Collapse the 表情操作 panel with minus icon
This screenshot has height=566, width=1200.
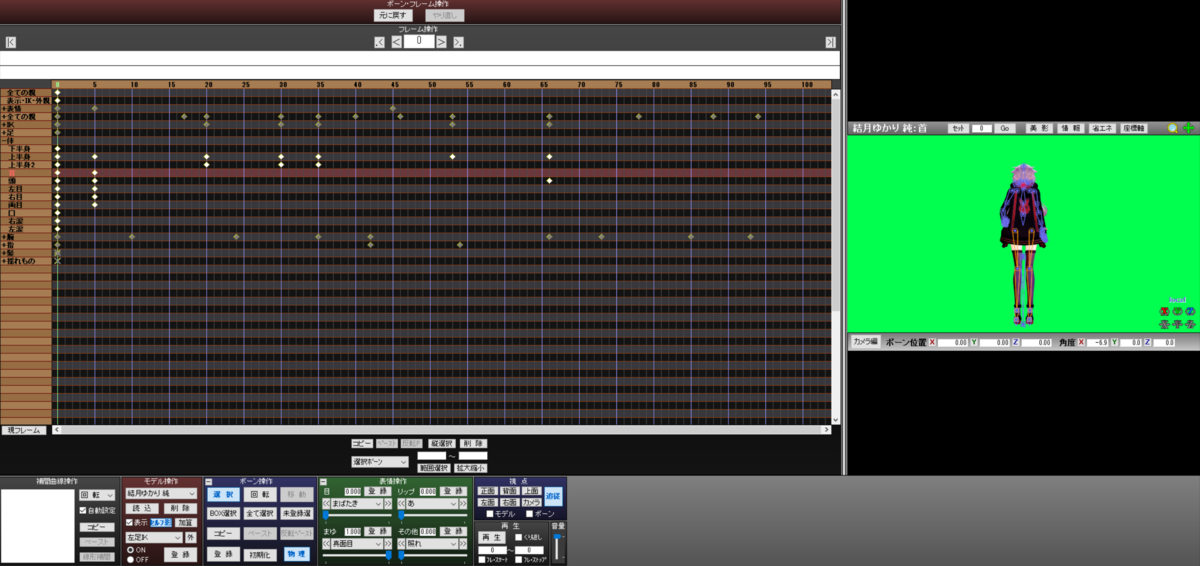(323, 482)
